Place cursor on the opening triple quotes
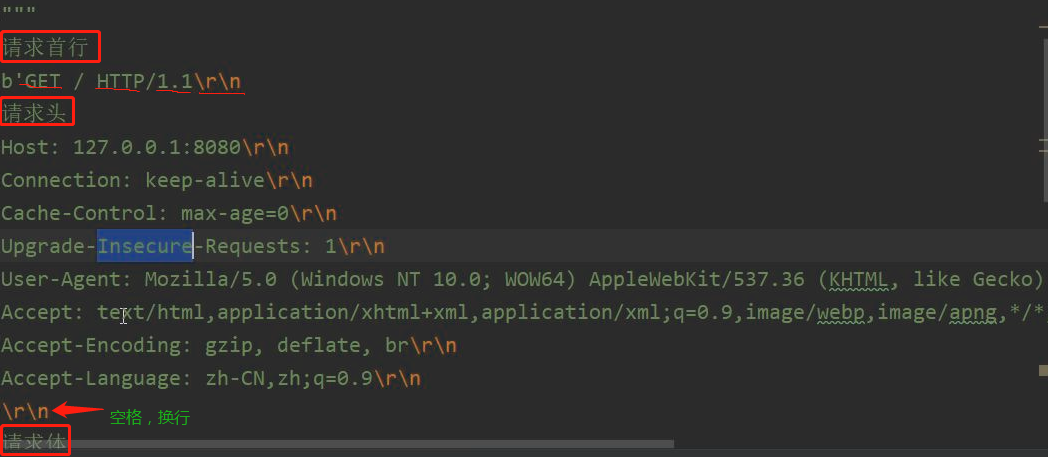Image resolution: width=1048 pixels, height=457 pixels. coord(18,12)
